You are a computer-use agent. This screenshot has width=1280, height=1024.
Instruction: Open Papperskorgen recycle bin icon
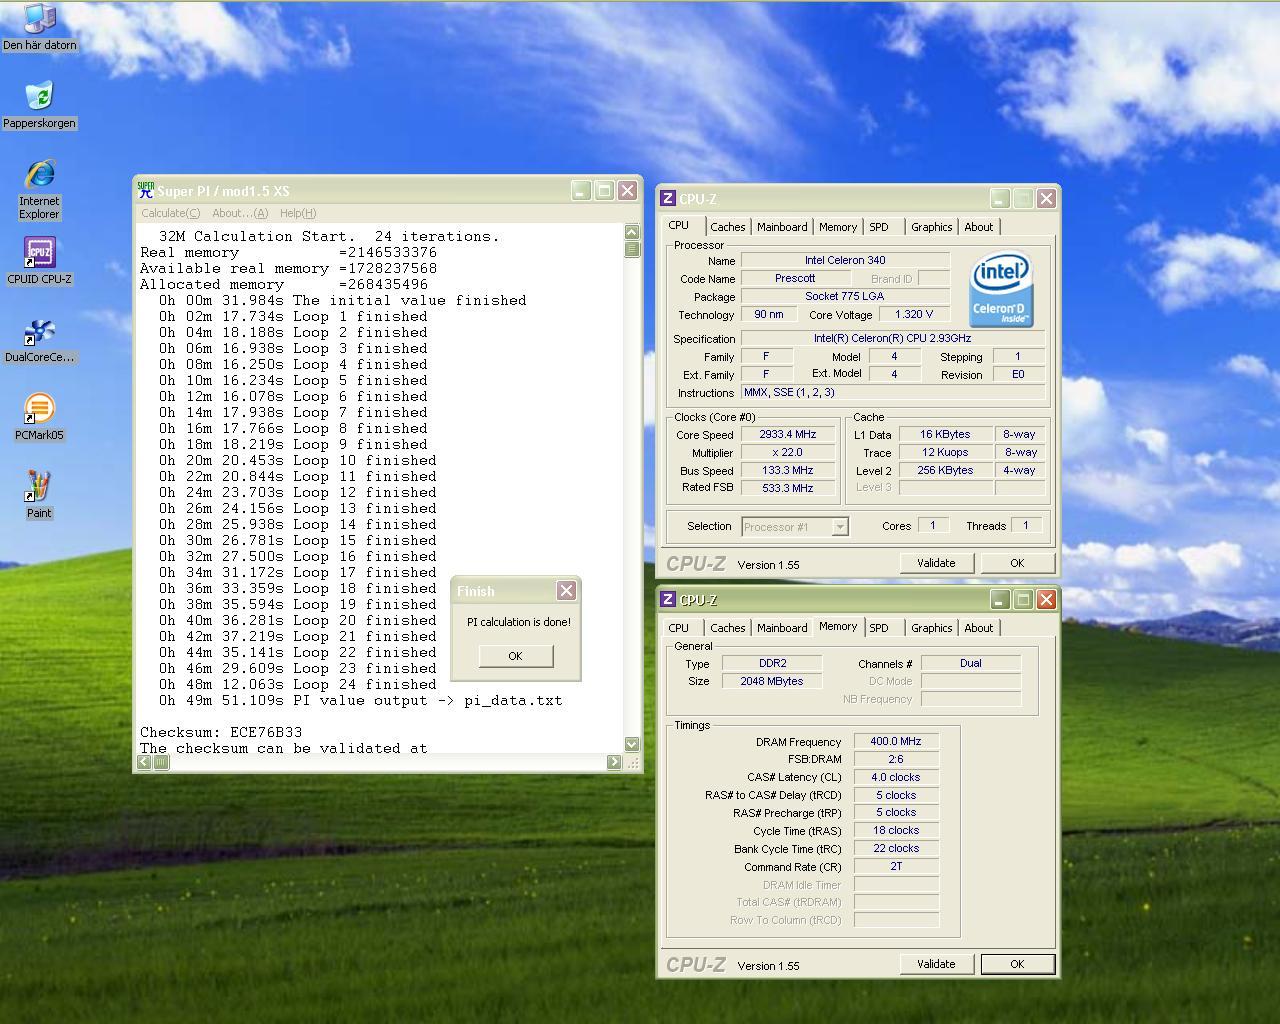click(39, 105)
